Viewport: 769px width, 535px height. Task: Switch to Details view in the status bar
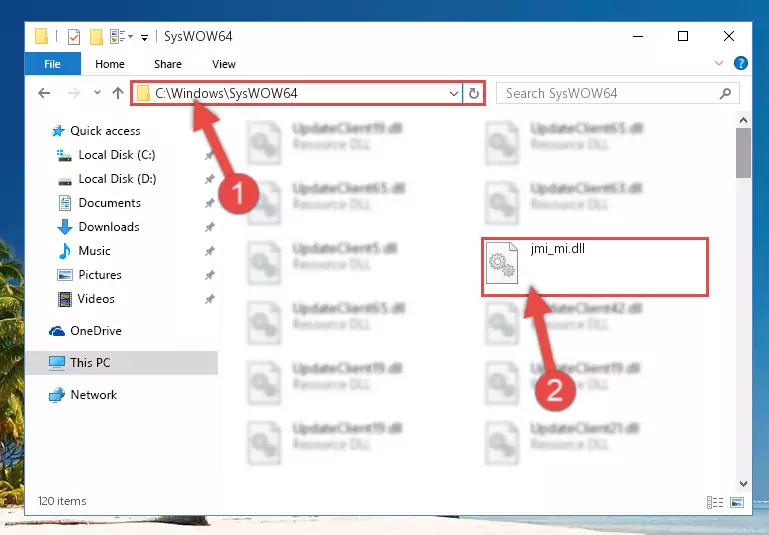tap(715, 502)
